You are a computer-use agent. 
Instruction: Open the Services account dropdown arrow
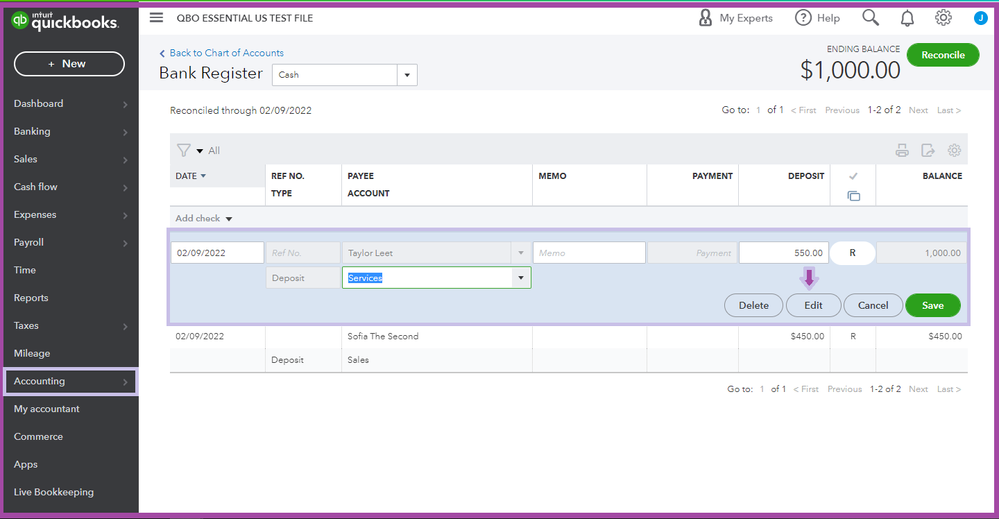tap(521, 278)
